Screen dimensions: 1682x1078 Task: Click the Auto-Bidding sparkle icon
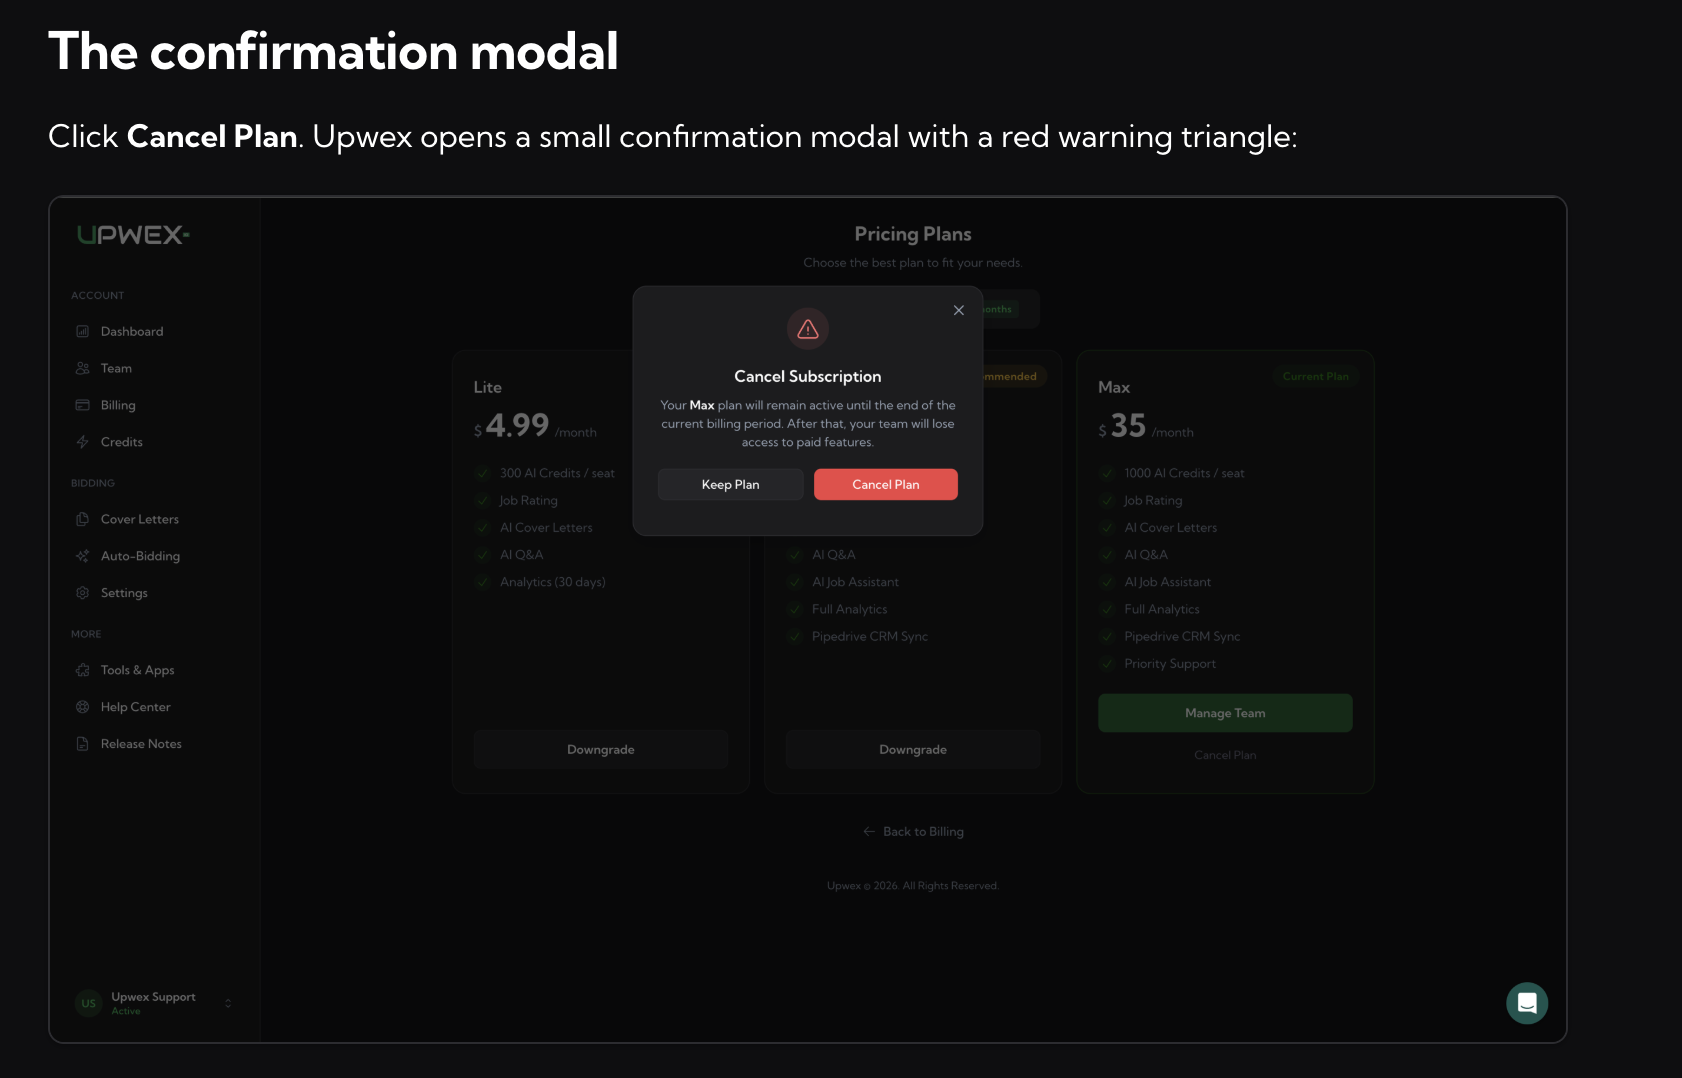pyautogui.click(x=83, y=556)
